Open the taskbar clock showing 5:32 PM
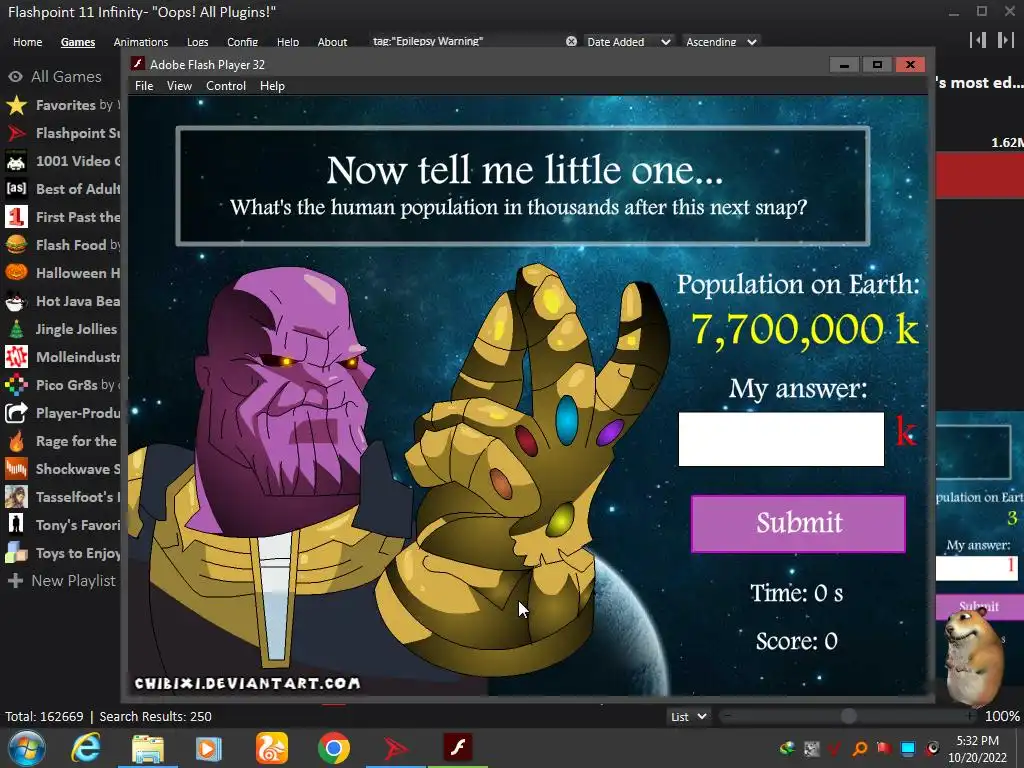1024x768 pixels. (977, 749)
